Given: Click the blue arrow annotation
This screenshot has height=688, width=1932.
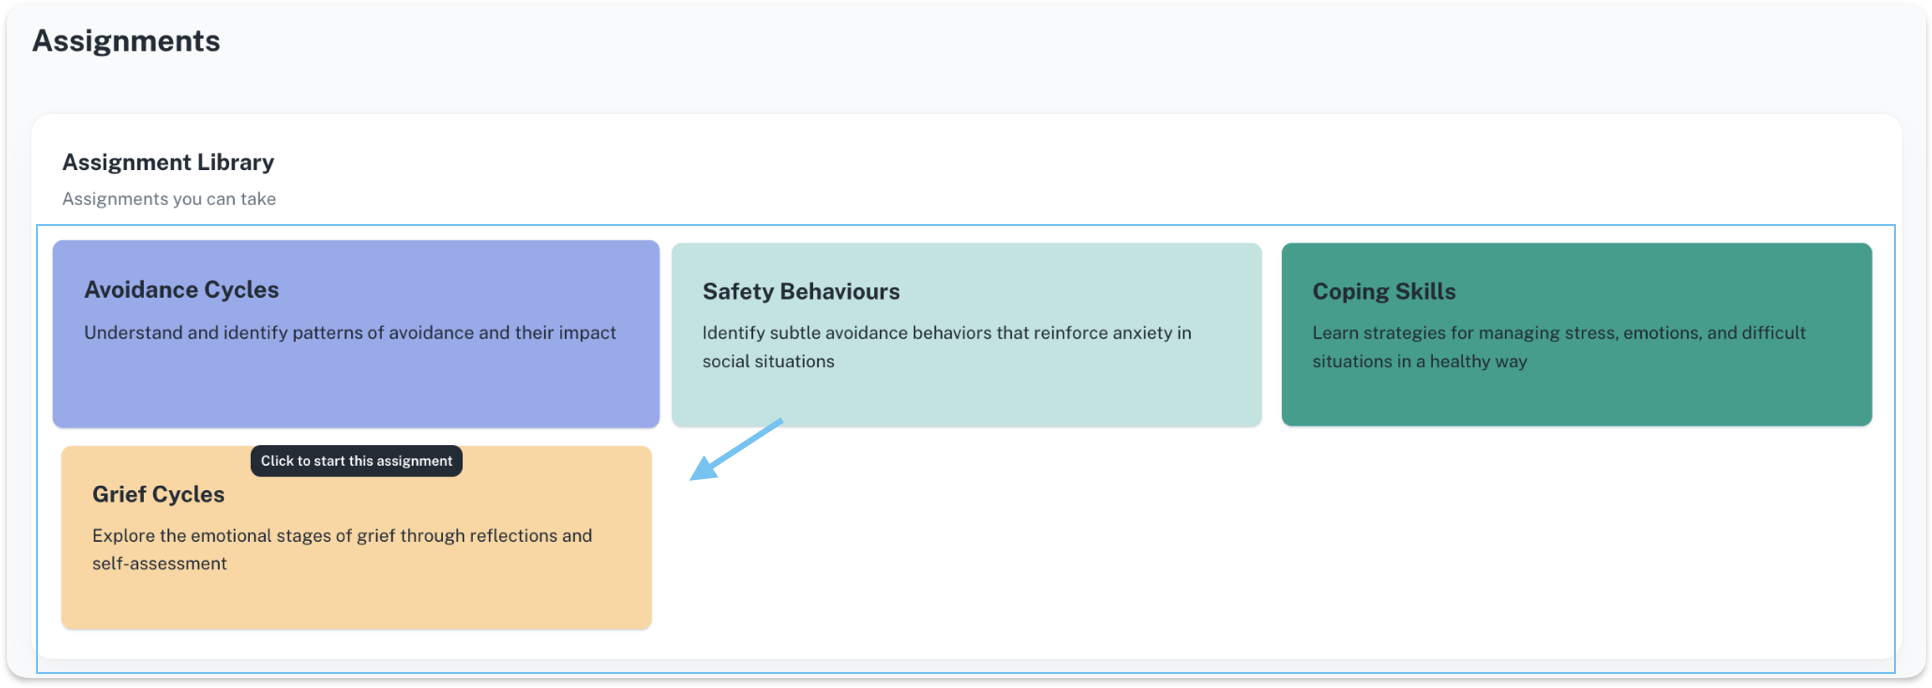Looking at the screenshot, I should coord(735,450).
